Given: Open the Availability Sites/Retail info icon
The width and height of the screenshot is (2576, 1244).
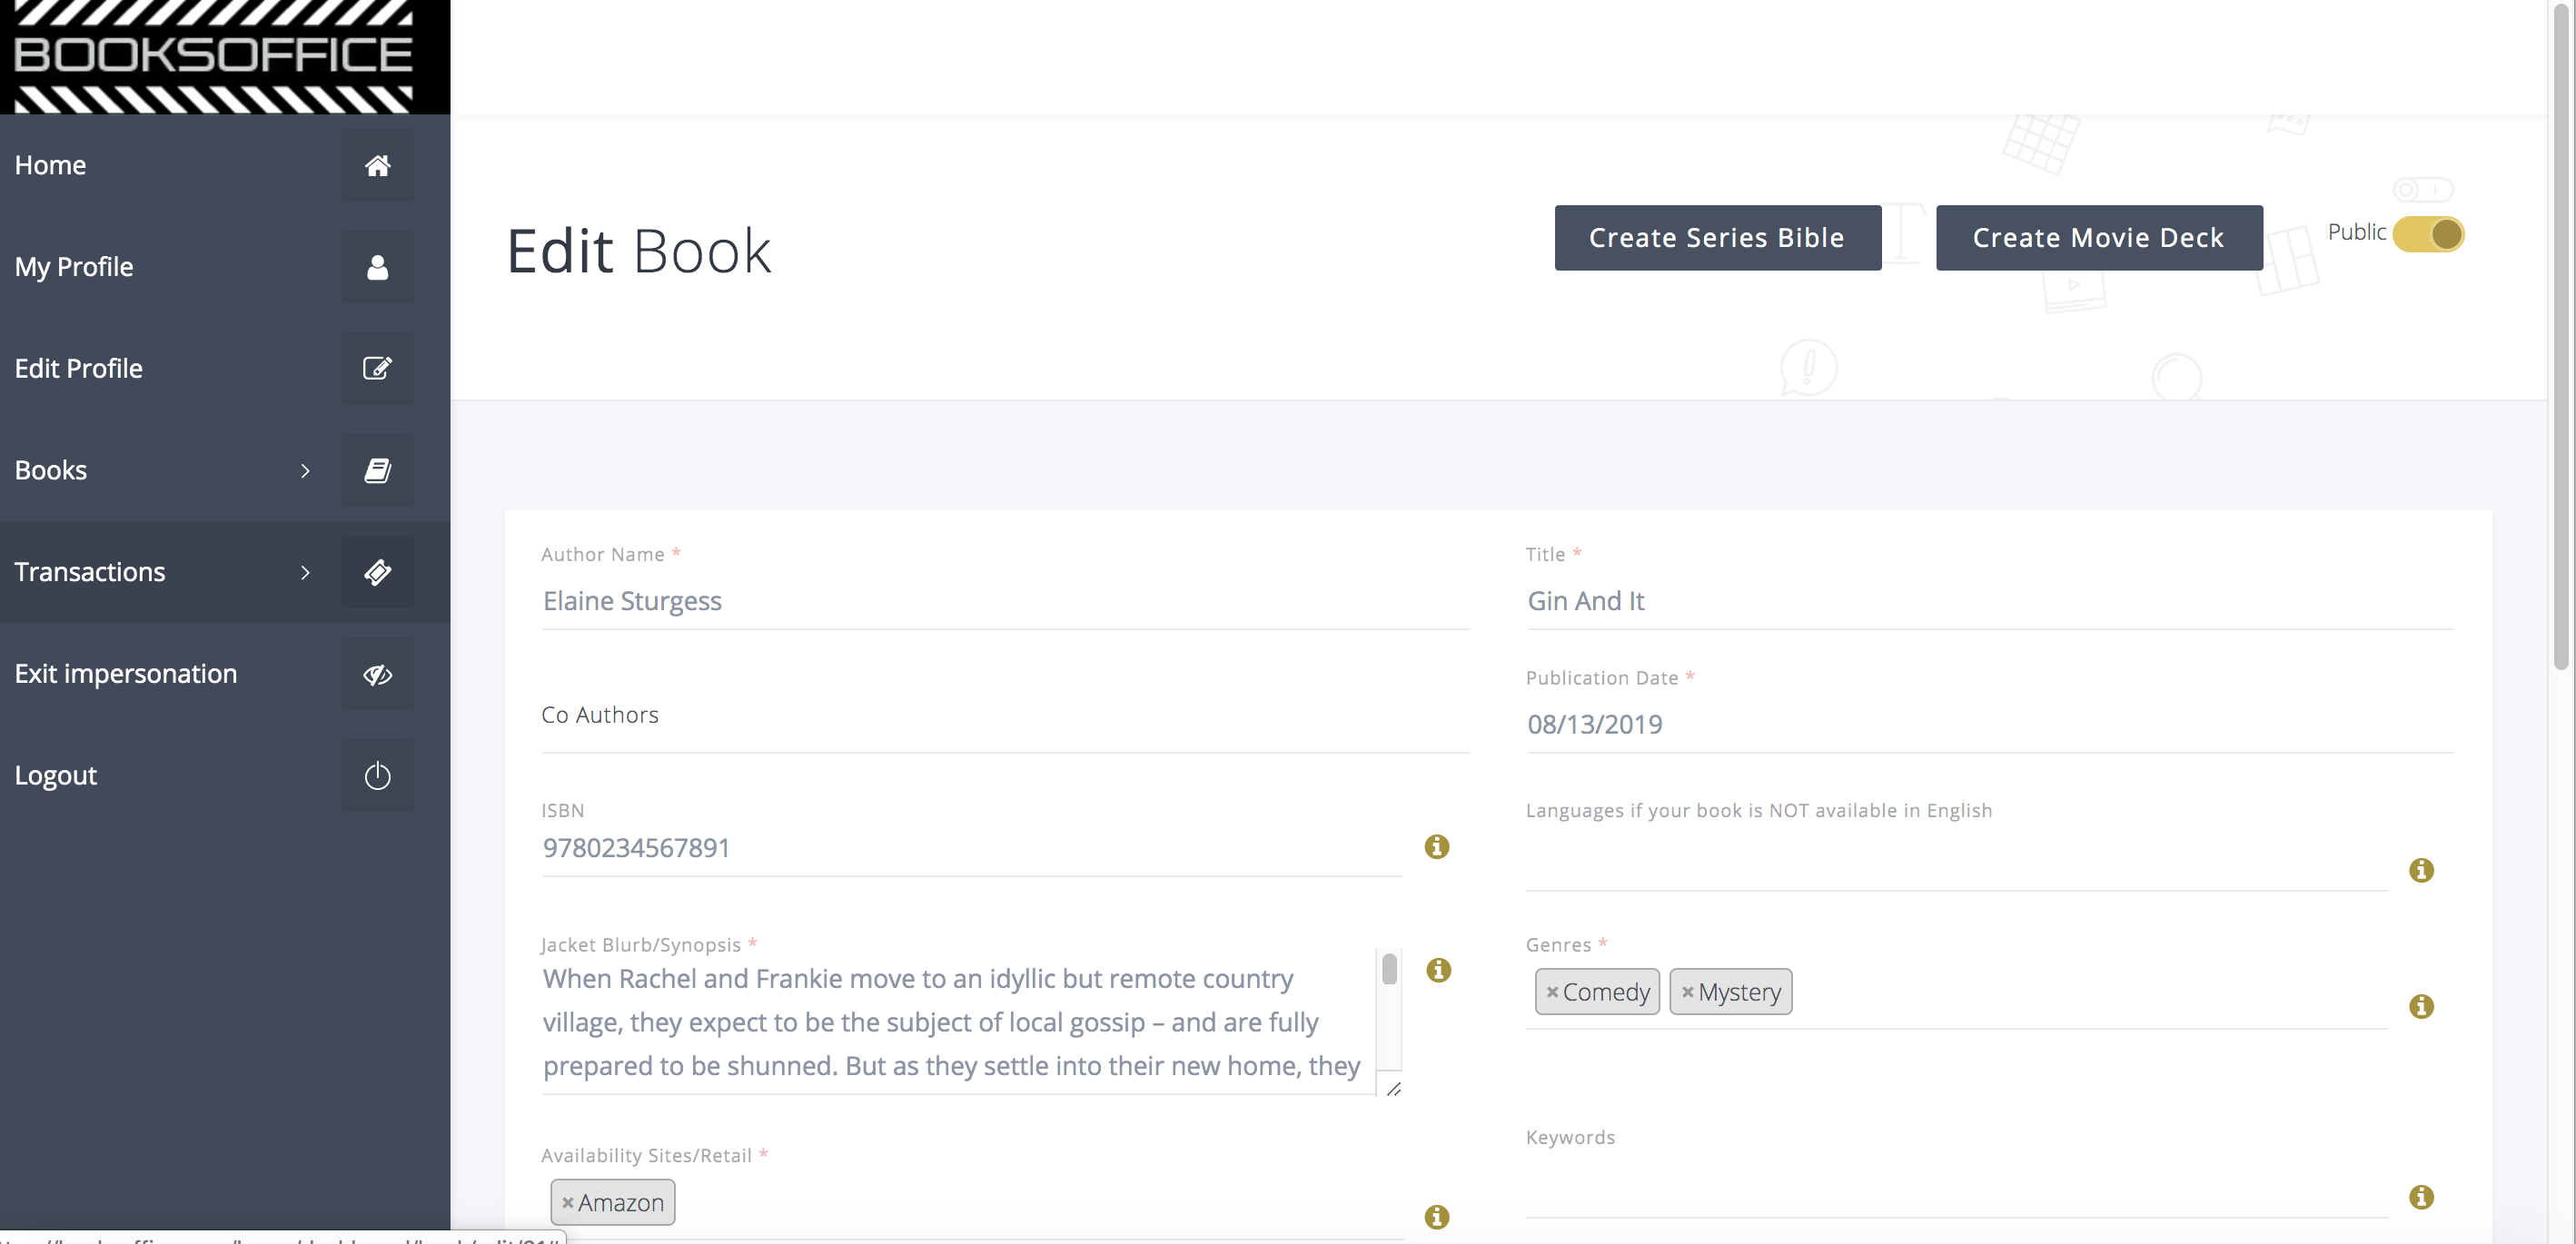Looking at the screenshot, I should click(1437, 1217).
